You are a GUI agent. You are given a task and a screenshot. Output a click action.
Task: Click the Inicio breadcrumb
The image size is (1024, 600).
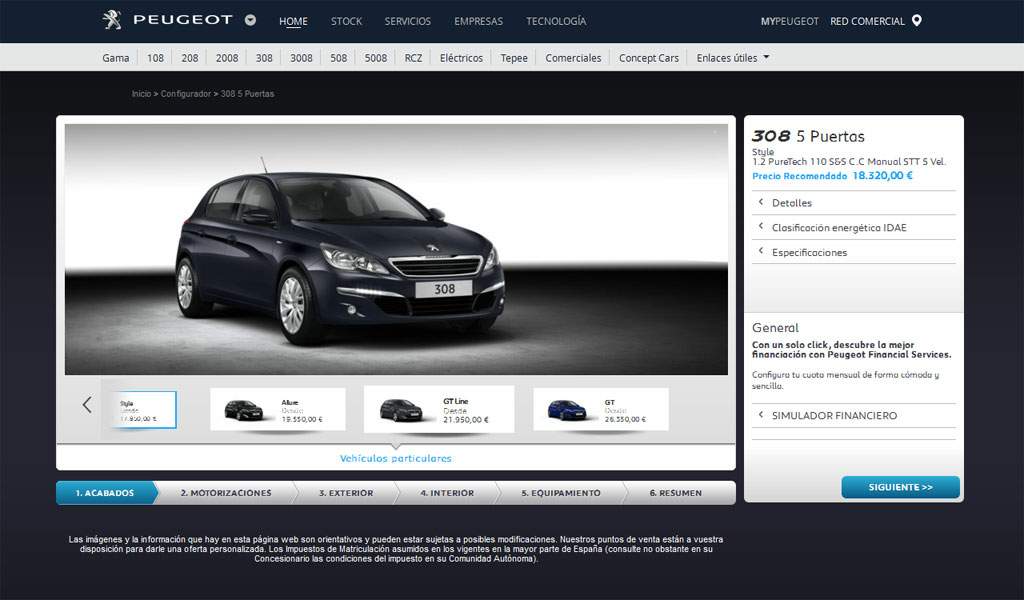(x=141, y=94)
